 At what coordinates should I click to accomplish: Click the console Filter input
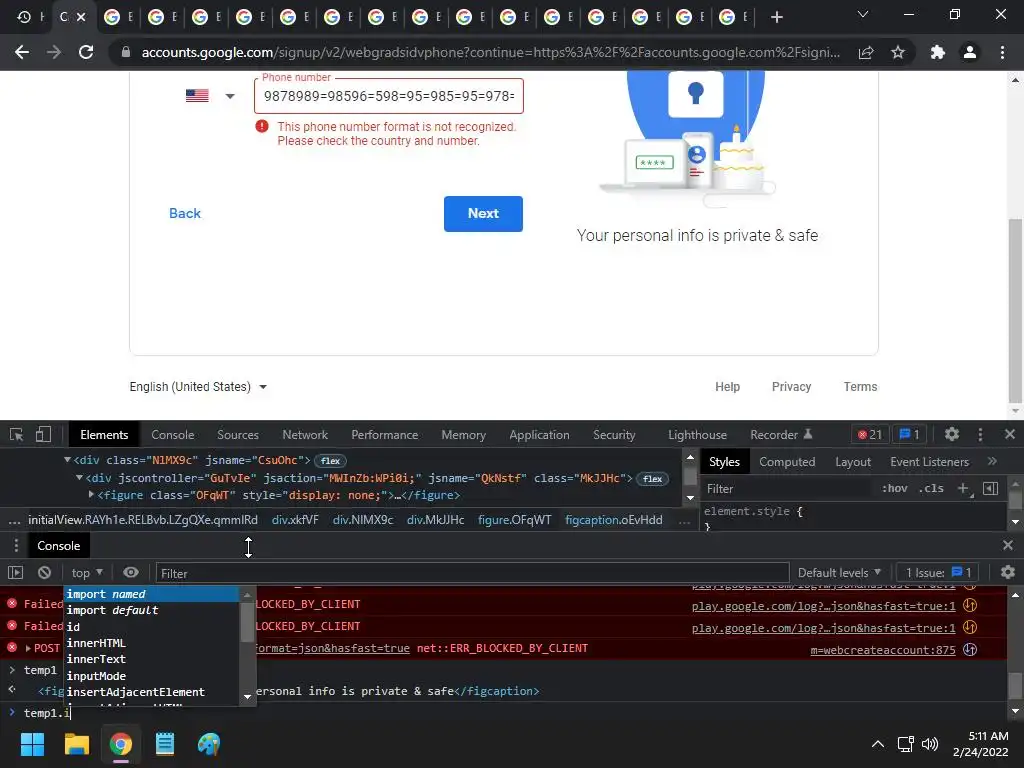tap(472, 573)
